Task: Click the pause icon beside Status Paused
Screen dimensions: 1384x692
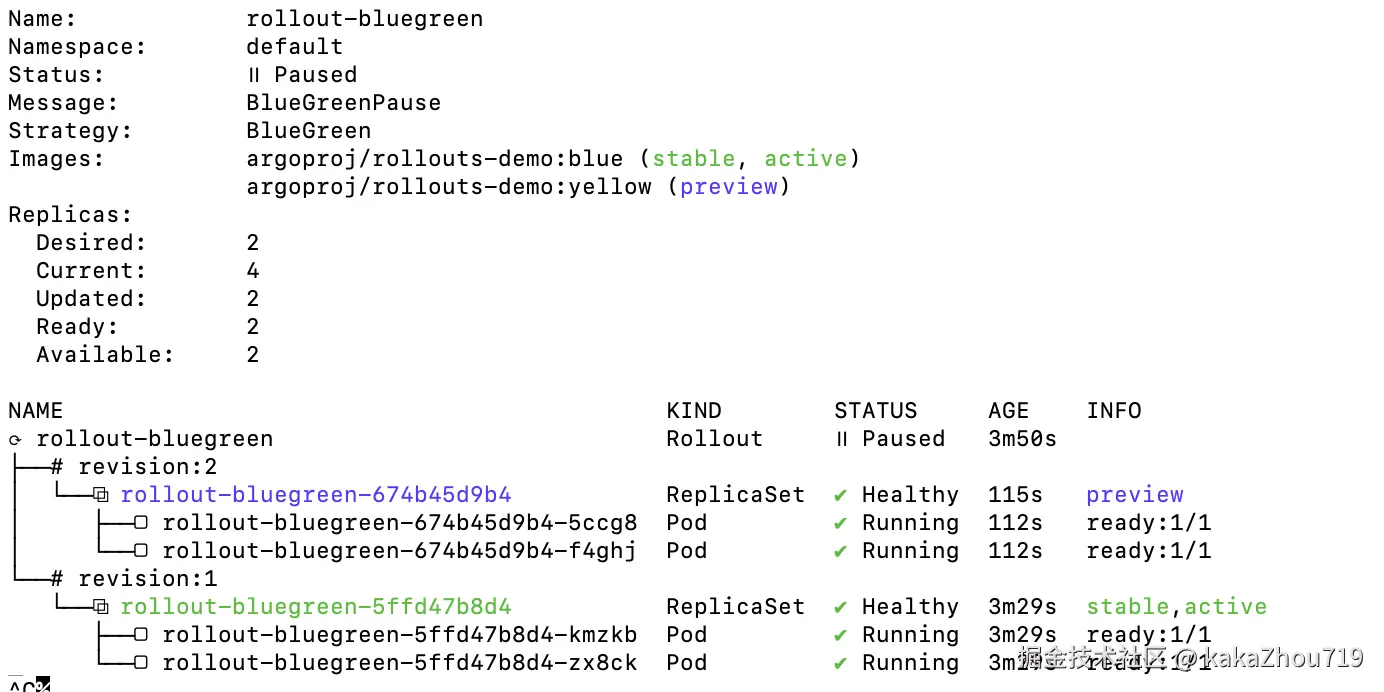Action: pyautogui.click(x=253, y=75)
